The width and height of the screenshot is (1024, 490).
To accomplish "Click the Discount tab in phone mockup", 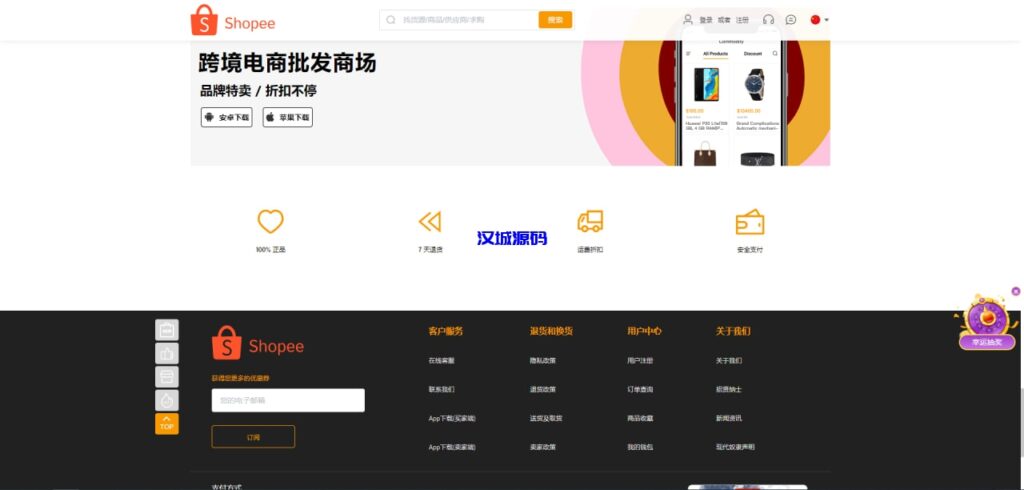I will click(x=753, y=54).
